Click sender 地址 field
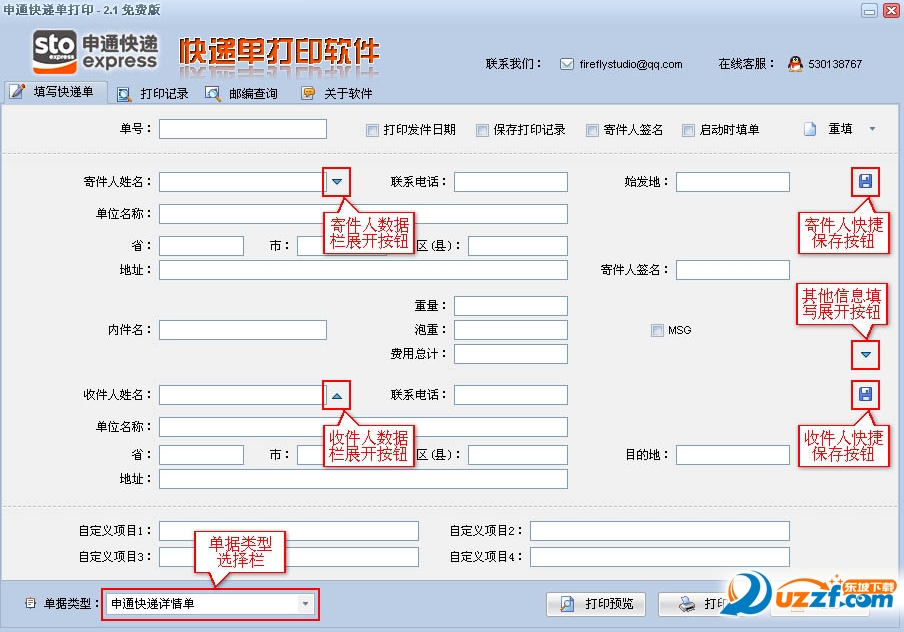The width and height of the screenshot is (904, 632). 363,270
